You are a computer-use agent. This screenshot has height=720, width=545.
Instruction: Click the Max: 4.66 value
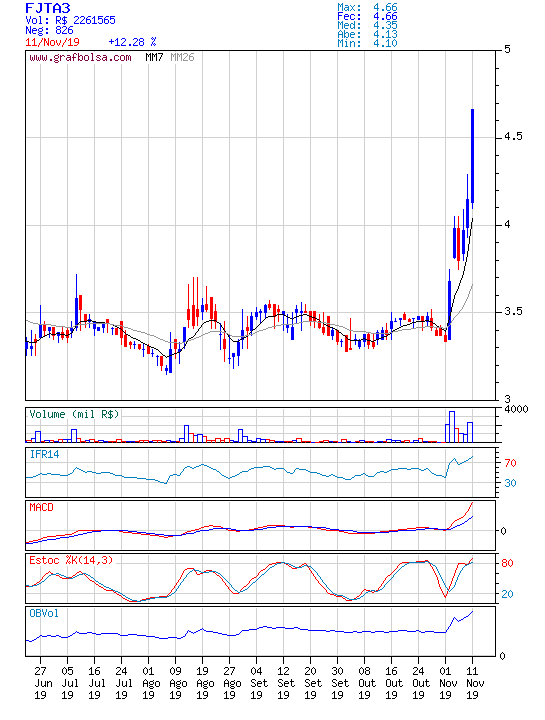pos(367,7)
